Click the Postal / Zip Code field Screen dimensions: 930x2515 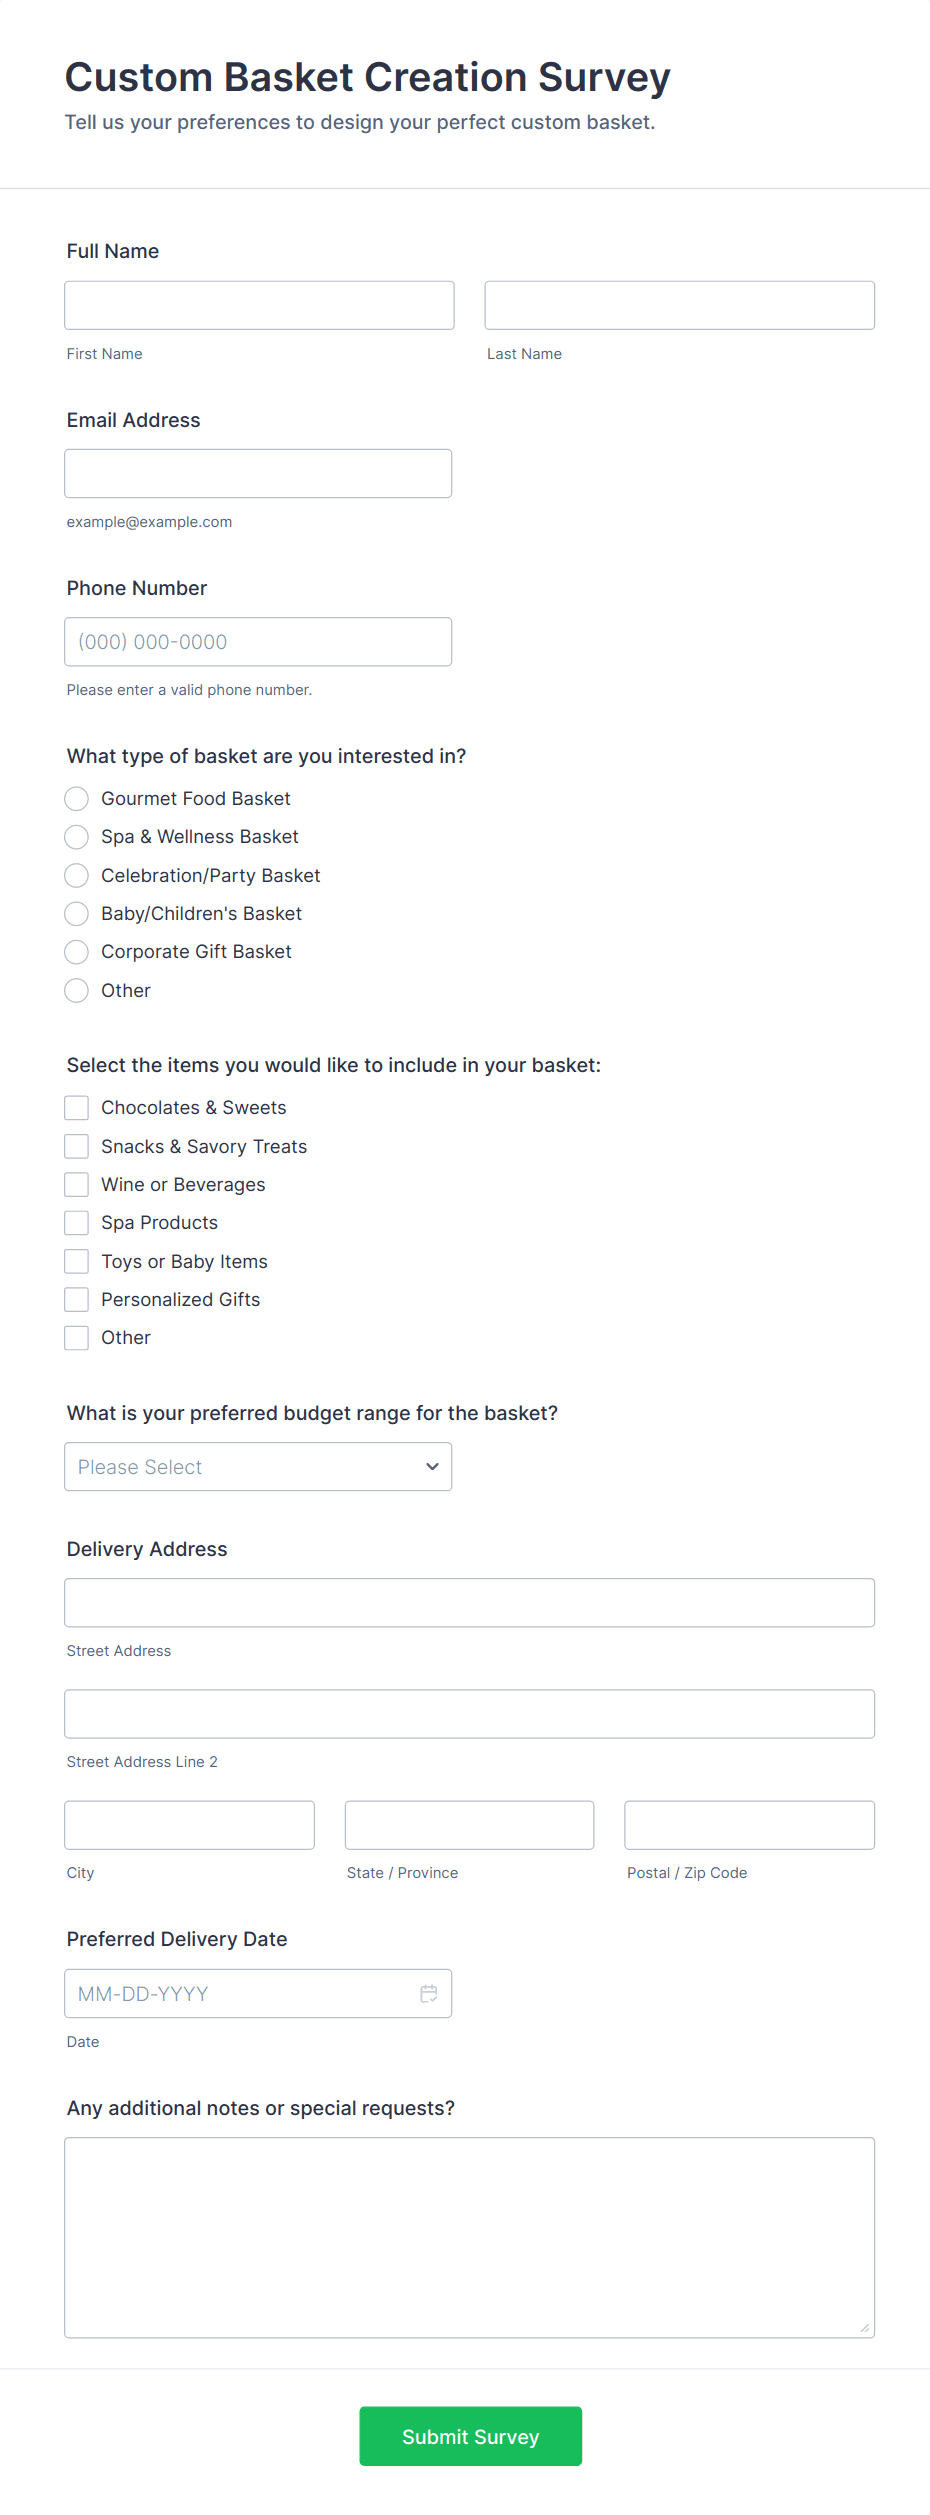click(749, 1825)
